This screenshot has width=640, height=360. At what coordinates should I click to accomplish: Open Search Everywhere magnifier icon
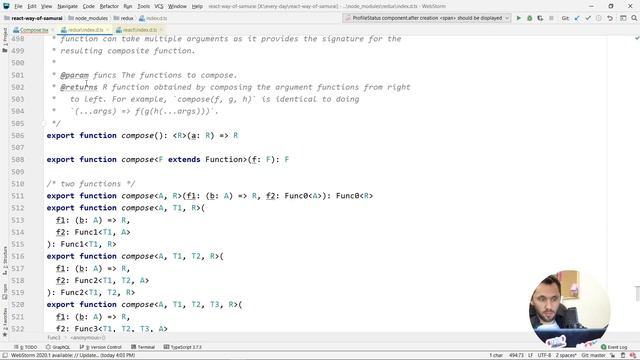pos(634,18)
